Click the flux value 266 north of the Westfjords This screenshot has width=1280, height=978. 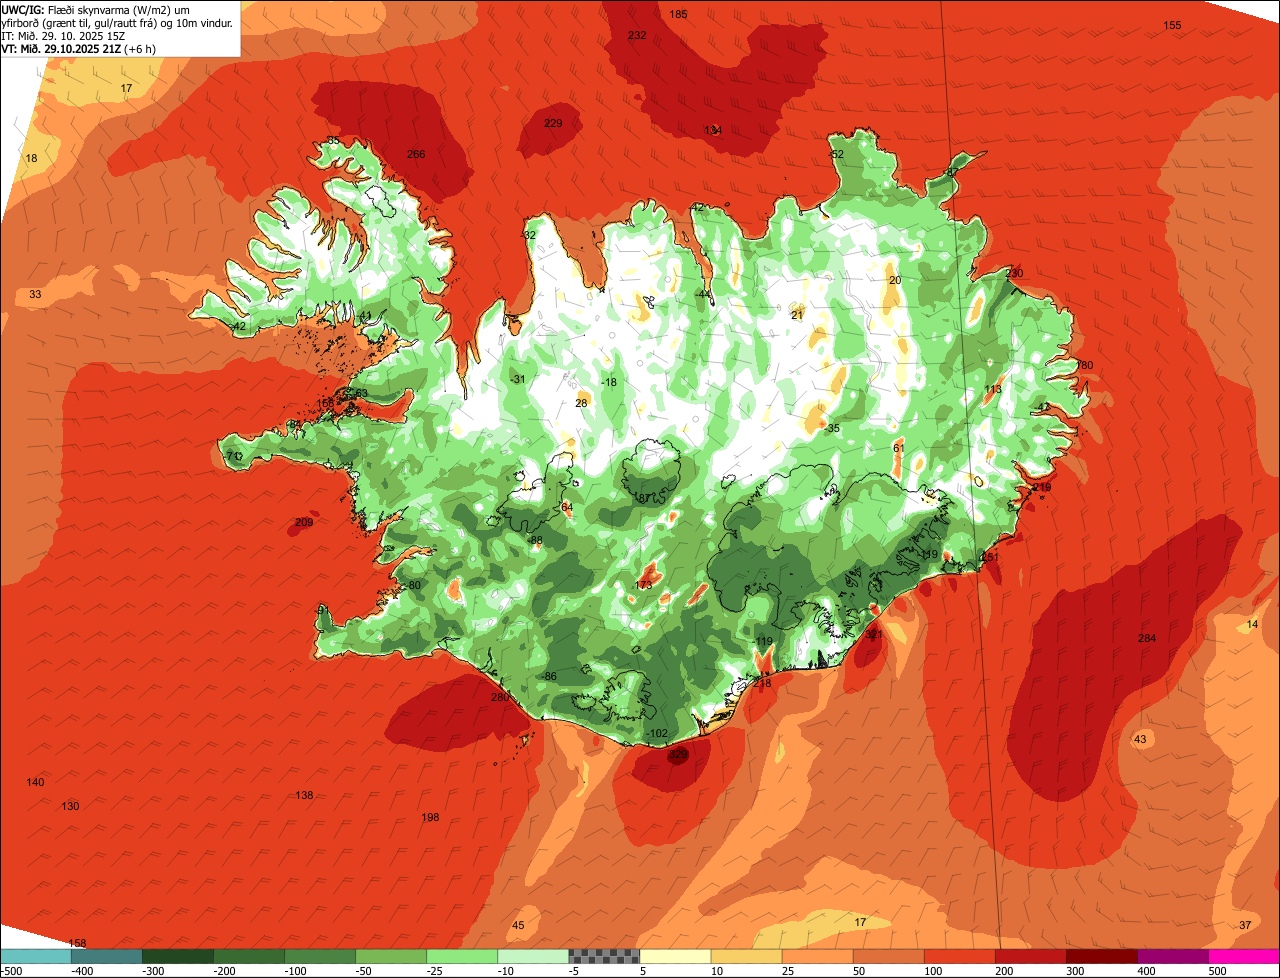[416, 154]
